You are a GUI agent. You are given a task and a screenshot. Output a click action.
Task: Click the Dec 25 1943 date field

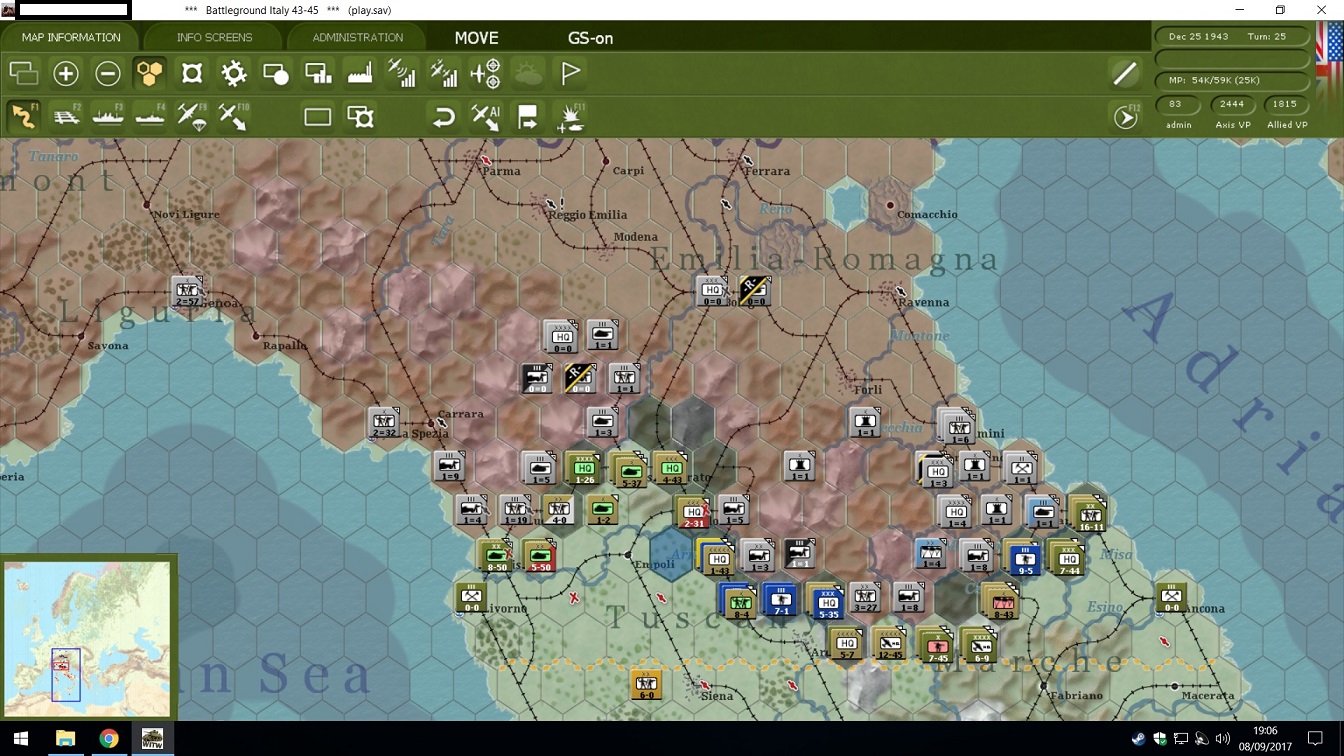pos(1233,37)
